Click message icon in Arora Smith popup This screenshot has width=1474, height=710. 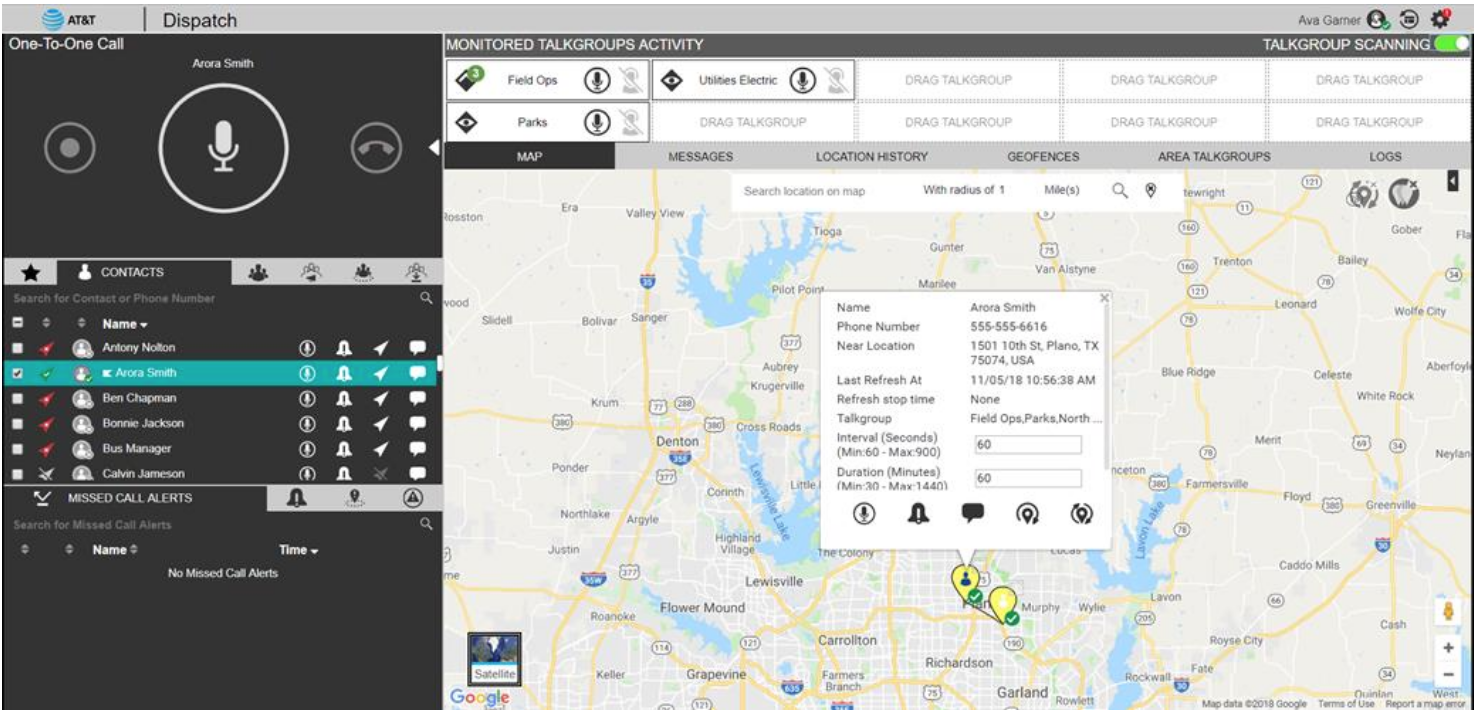(972, 513)
